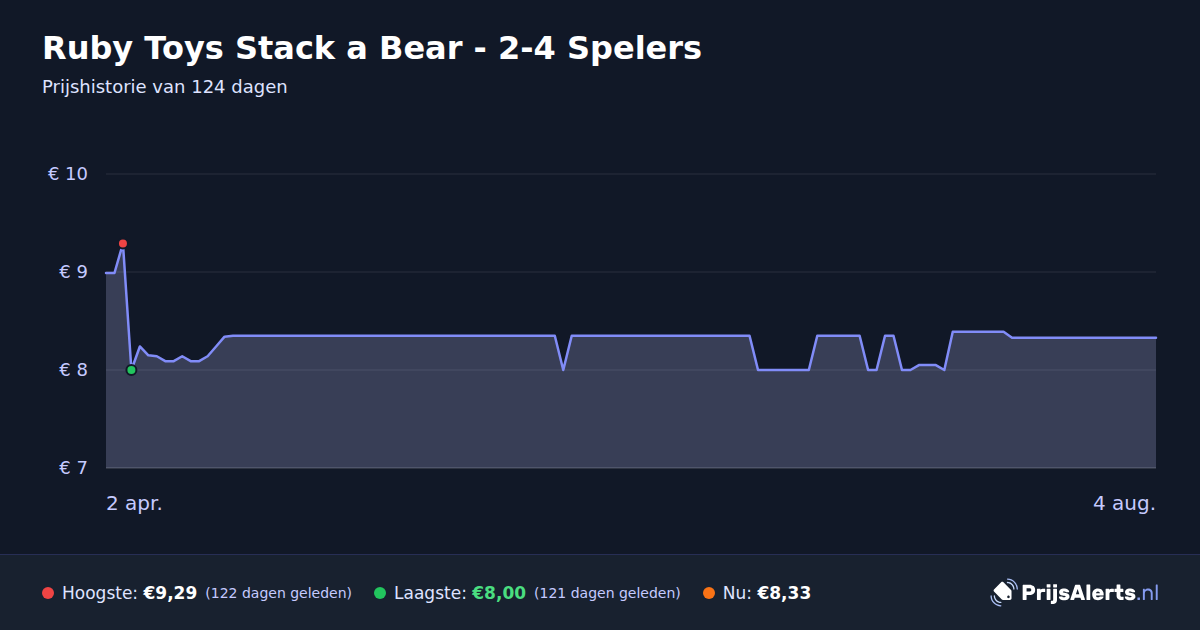The width and height of the screenshot is (1200, 630).
Task: Click the PrijsAlerts tag logo icon
Action: pos(1003,593)
